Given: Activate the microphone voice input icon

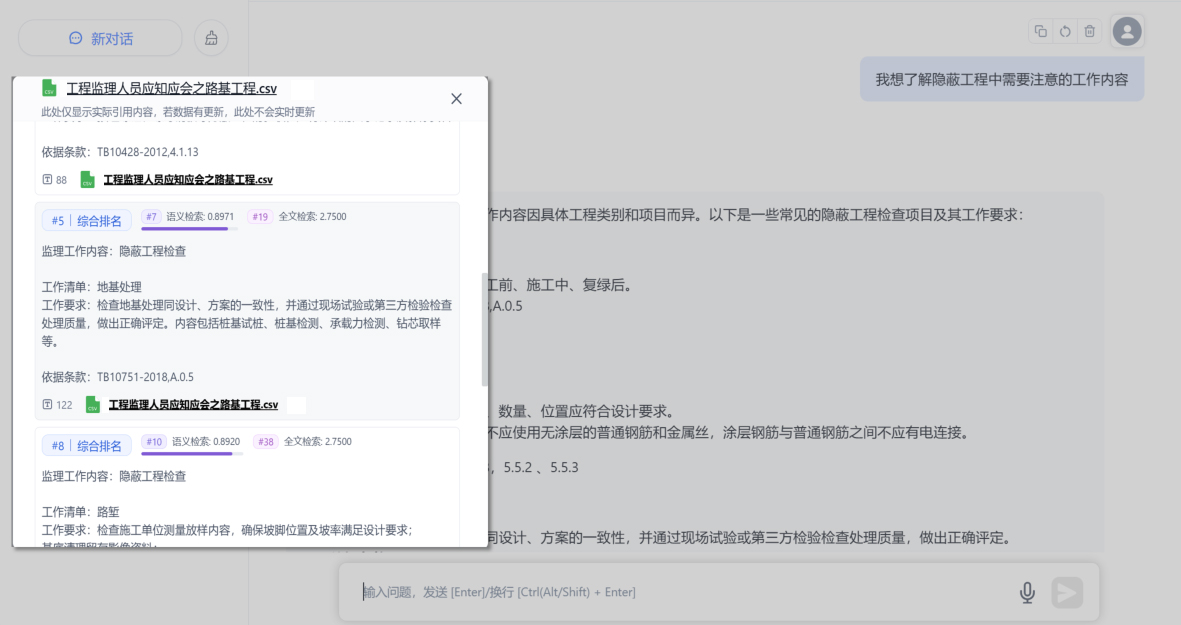Looking at the screenshot, I should point(1027,593).
